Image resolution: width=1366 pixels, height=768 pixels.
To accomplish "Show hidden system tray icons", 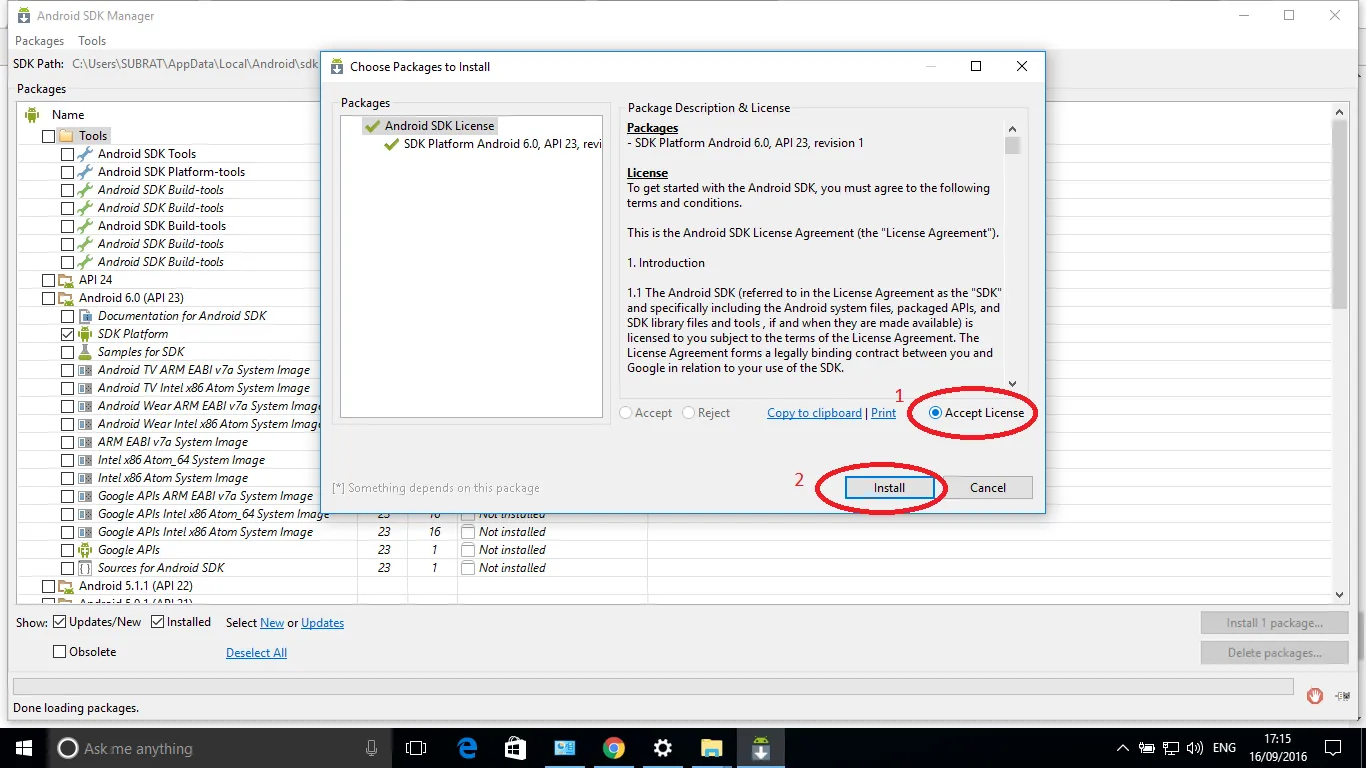I will coord(1123,748).
